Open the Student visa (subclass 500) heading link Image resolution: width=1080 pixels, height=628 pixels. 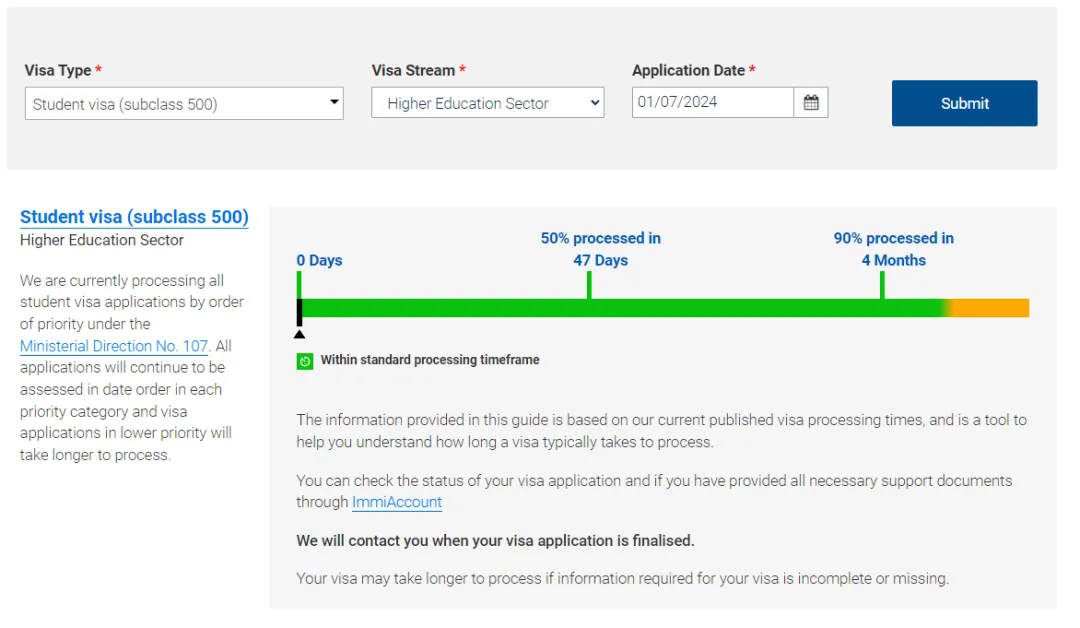(134, 217)
